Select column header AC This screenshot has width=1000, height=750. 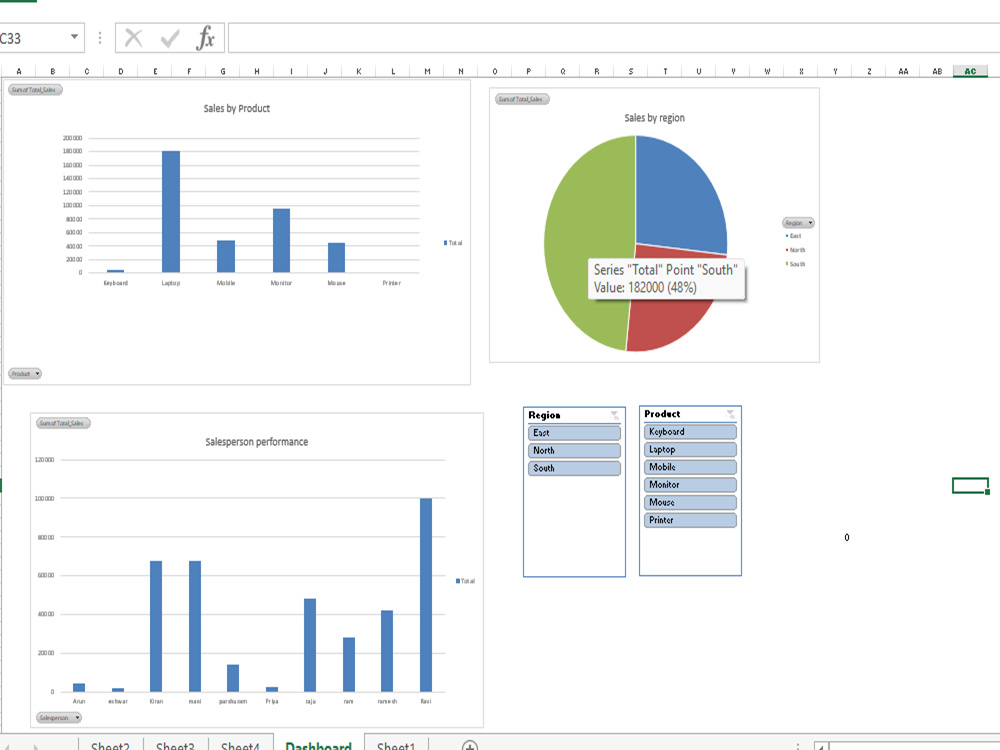pyautogui.click(x=970, y=71)
